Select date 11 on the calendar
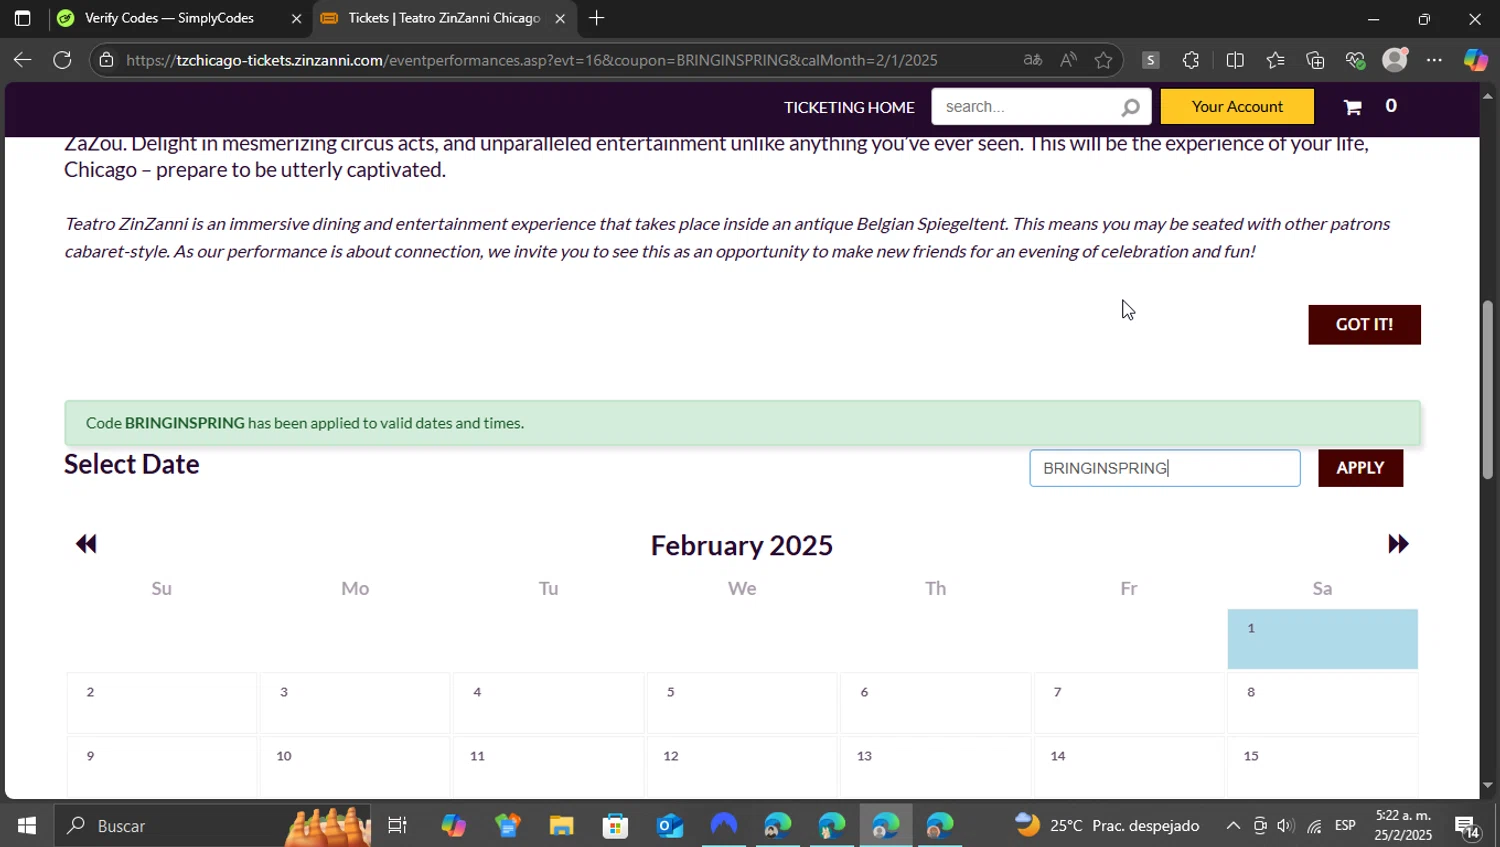This screenshot has width=1500, height=847. (548, 767)
